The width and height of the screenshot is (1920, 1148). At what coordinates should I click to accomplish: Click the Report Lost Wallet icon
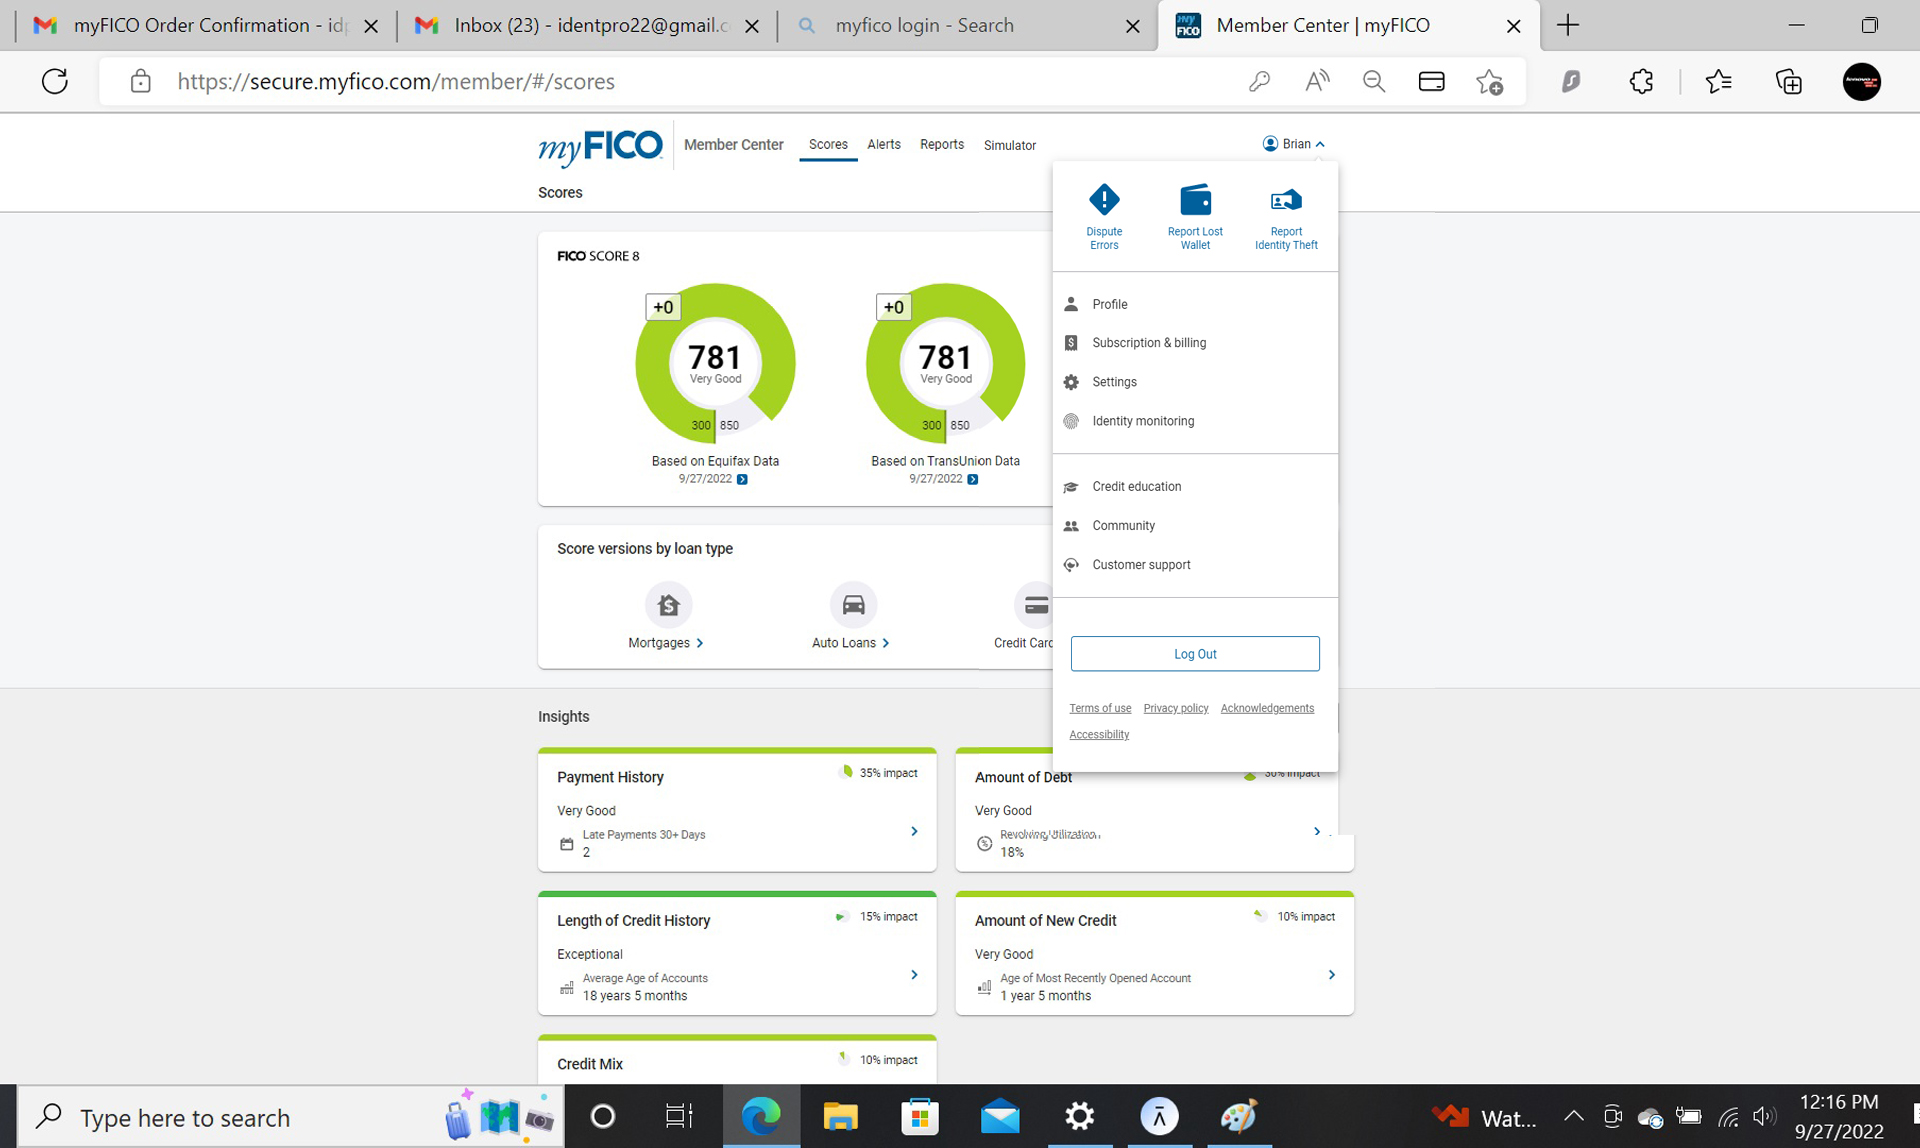1195,199
